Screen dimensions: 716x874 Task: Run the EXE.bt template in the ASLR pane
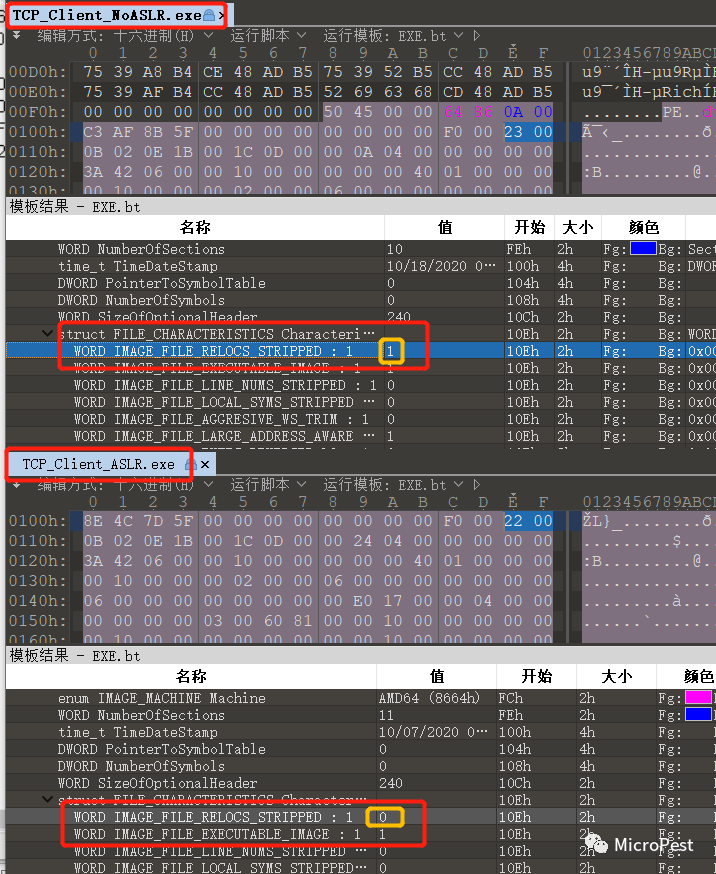tap(477, 485)
